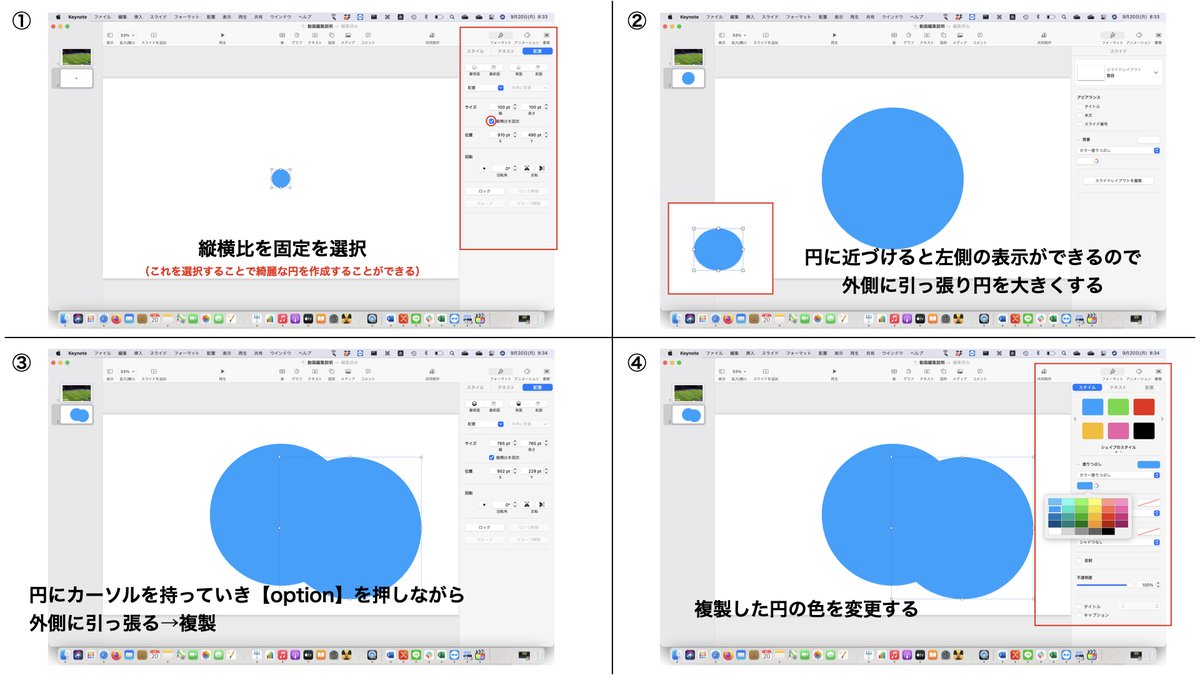Select the slide thumbnail in the navigator
Viewport: 1200px width, 675px height.
[76, 78]
